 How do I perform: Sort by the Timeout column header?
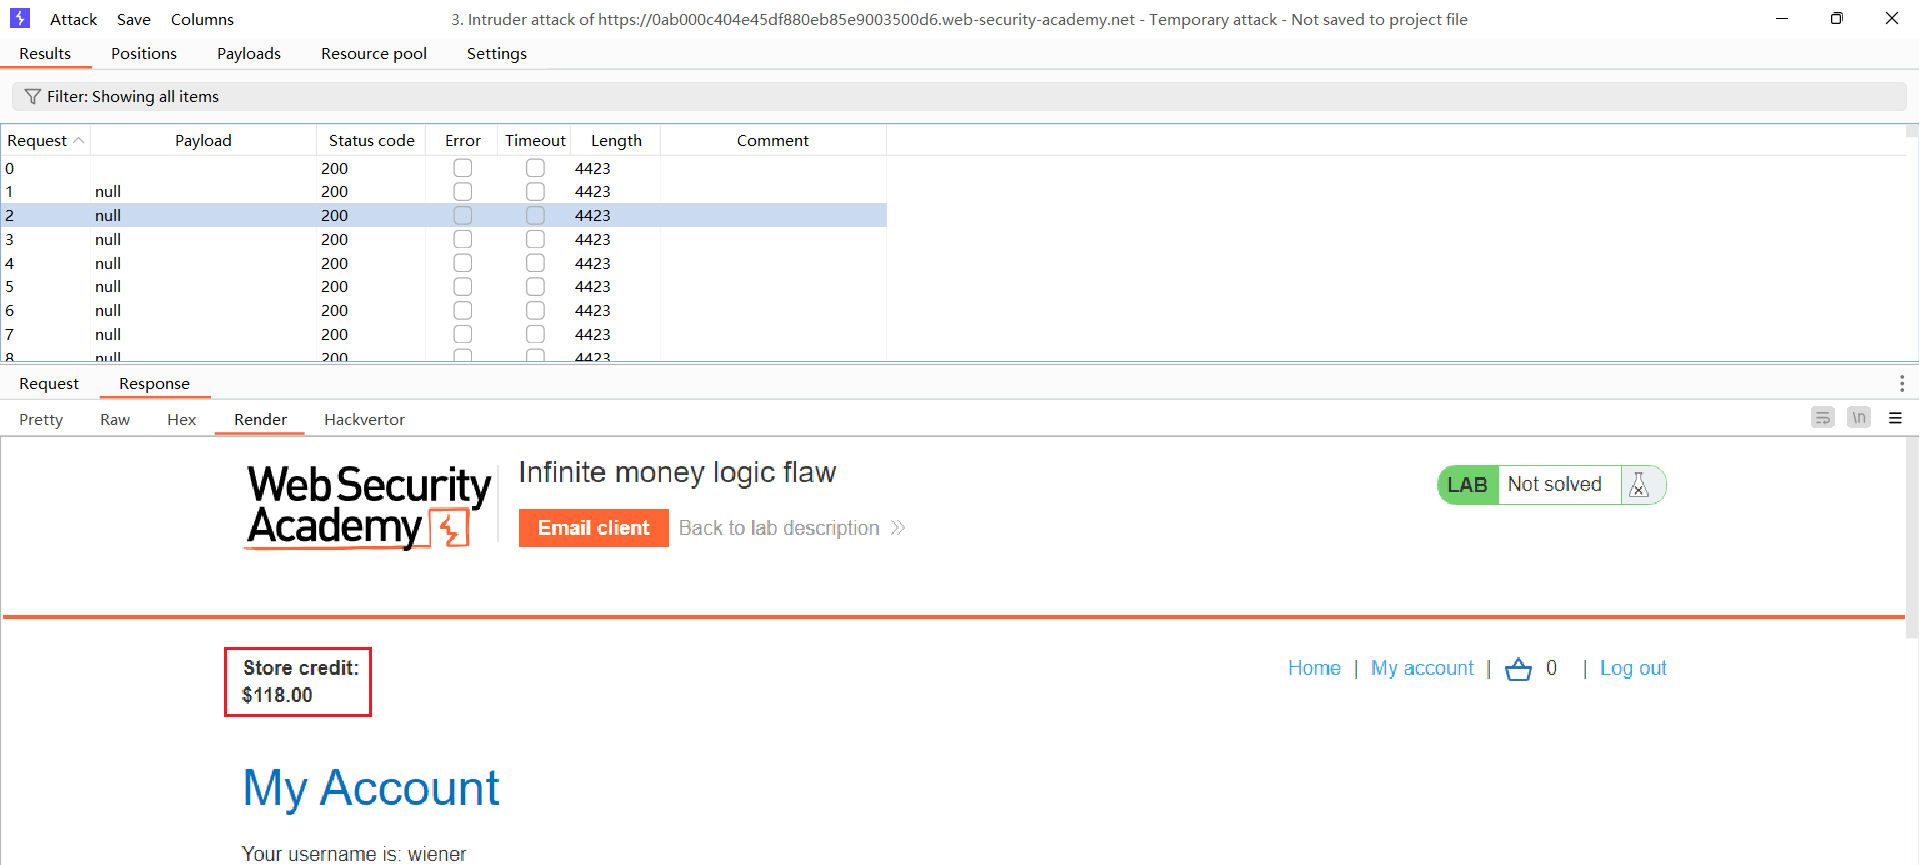[x=535, y=140]
